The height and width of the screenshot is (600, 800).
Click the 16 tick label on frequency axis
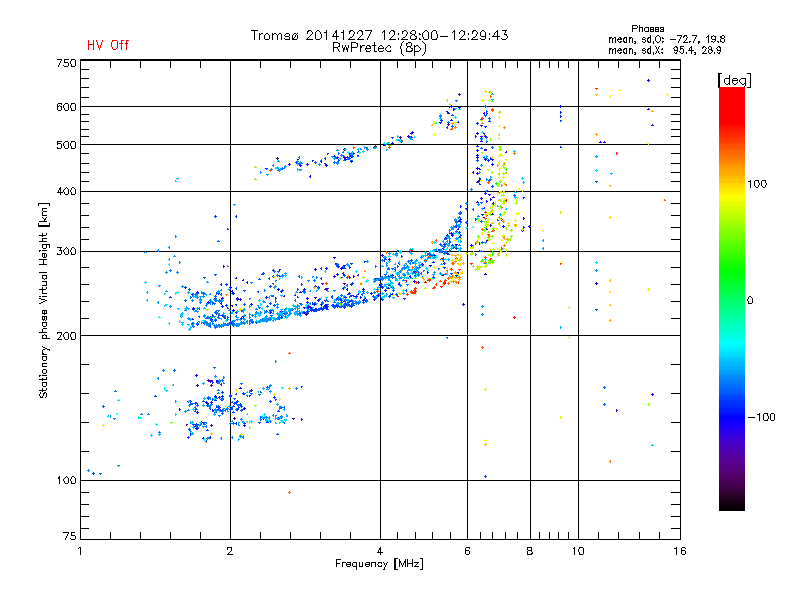pos(680,551)
